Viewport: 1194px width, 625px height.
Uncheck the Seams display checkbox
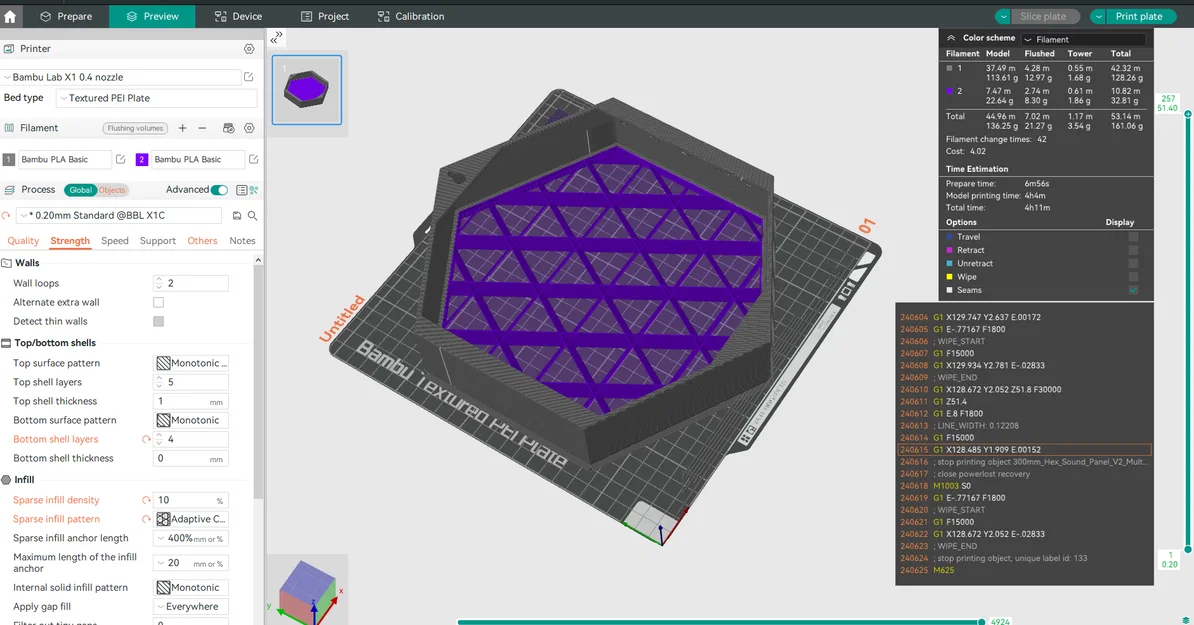1133,290
